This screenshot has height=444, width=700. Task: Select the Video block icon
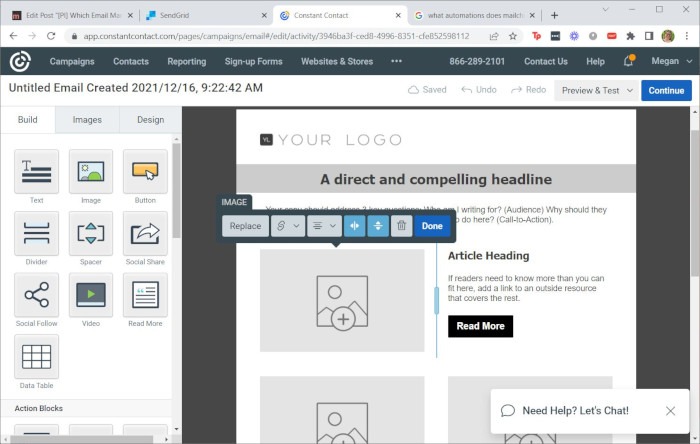tap(91, 295)
